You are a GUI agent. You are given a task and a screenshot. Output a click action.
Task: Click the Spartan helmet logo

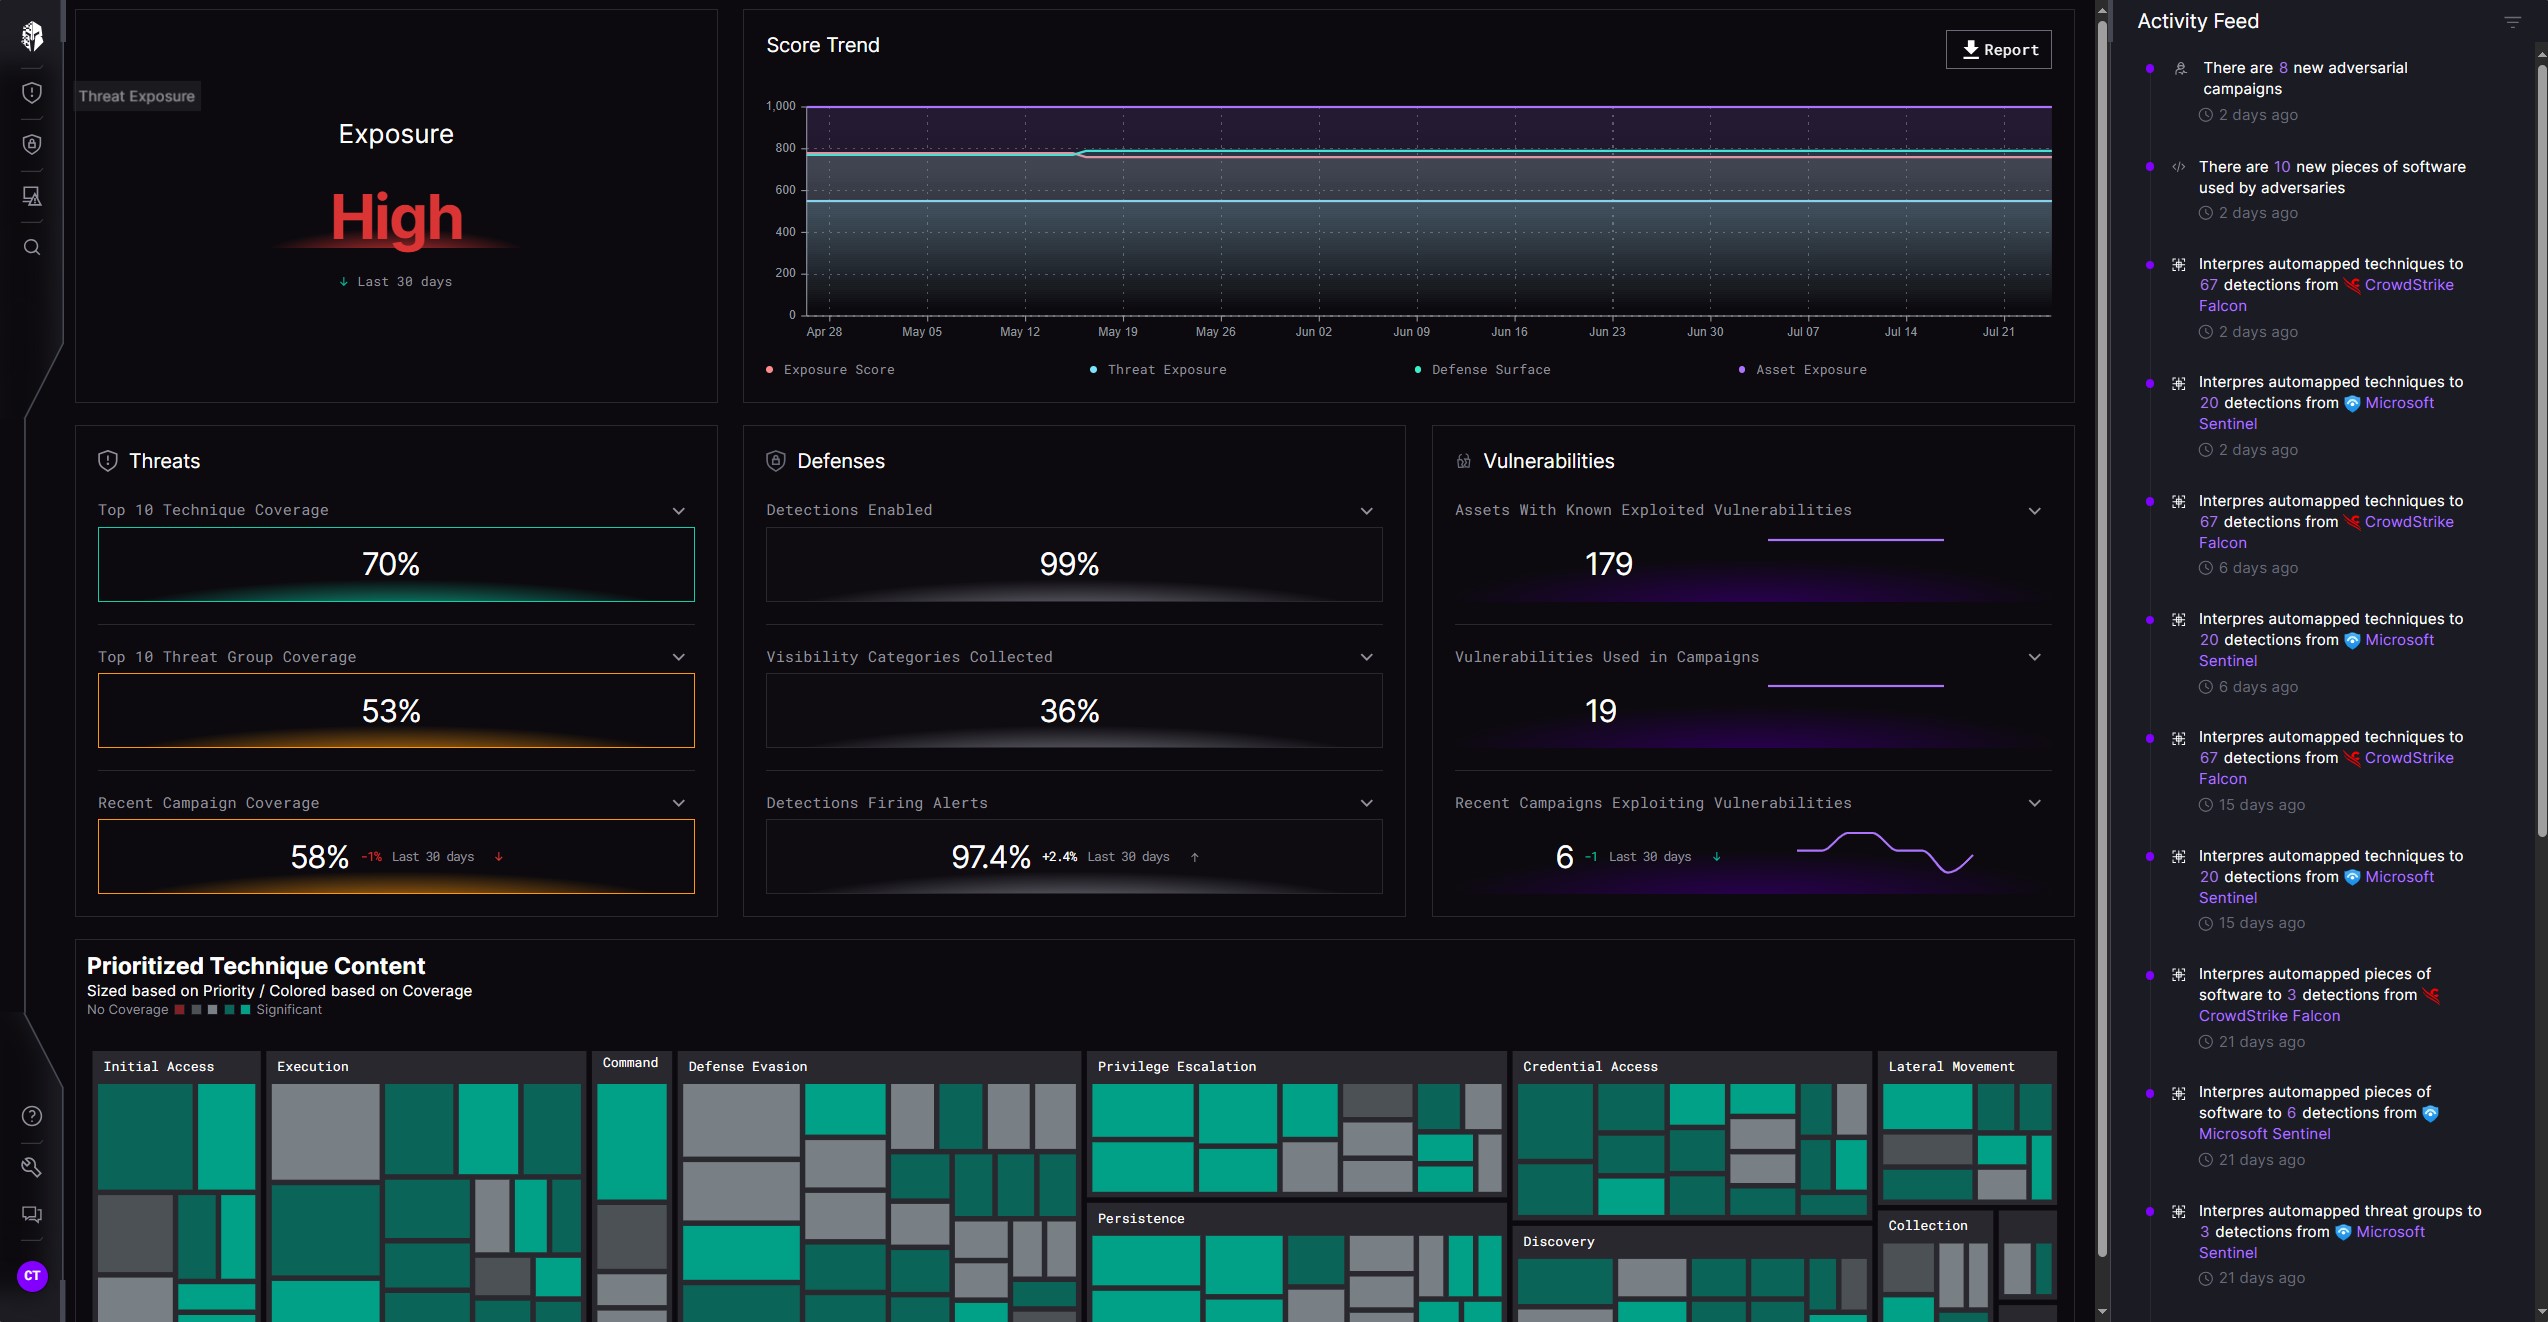[32, 36]
